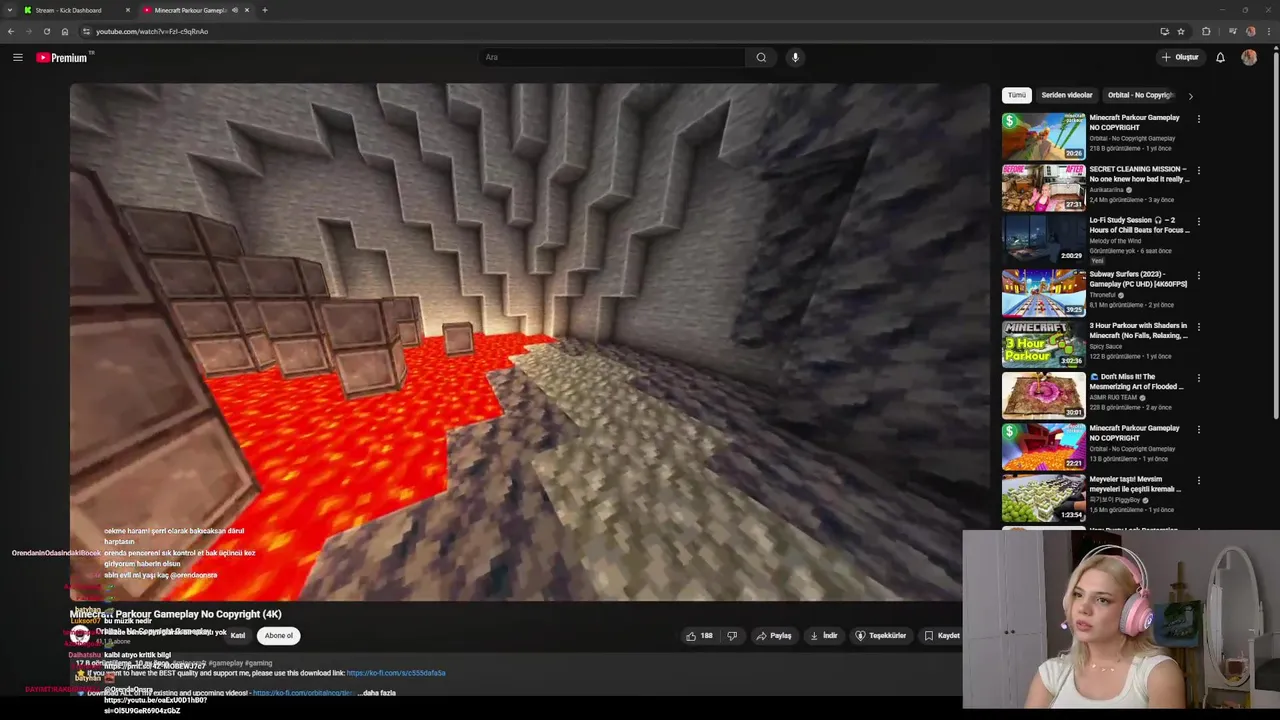Select the Tümü filter chip
Image resolution: width=1280 pixels, height=720 pixels.
1017,95
